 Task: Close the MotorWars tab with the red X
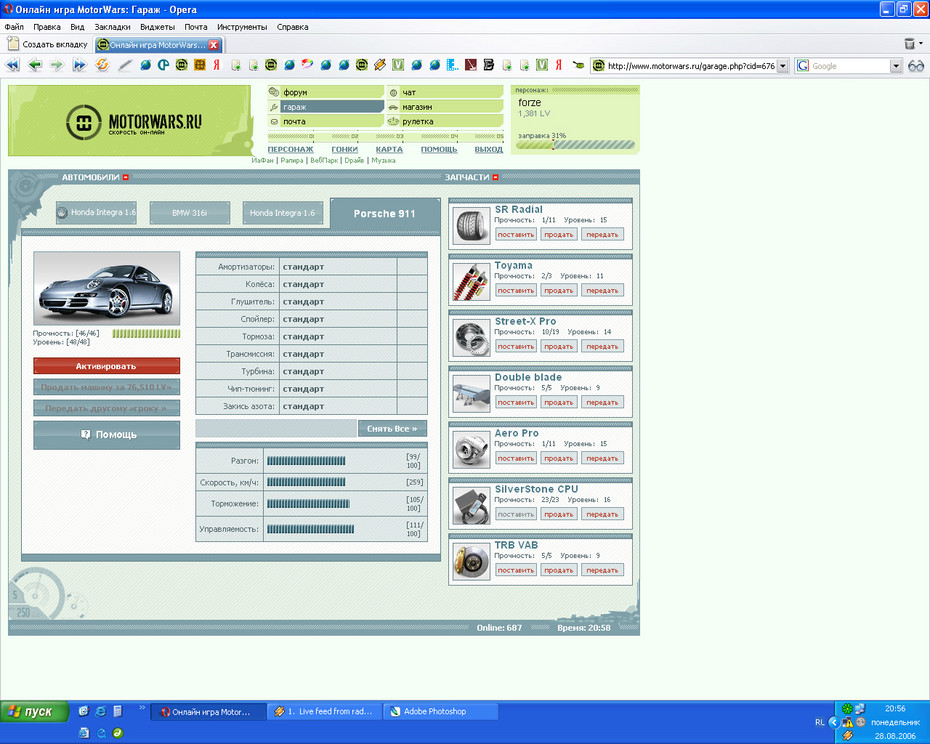(214, 45)
